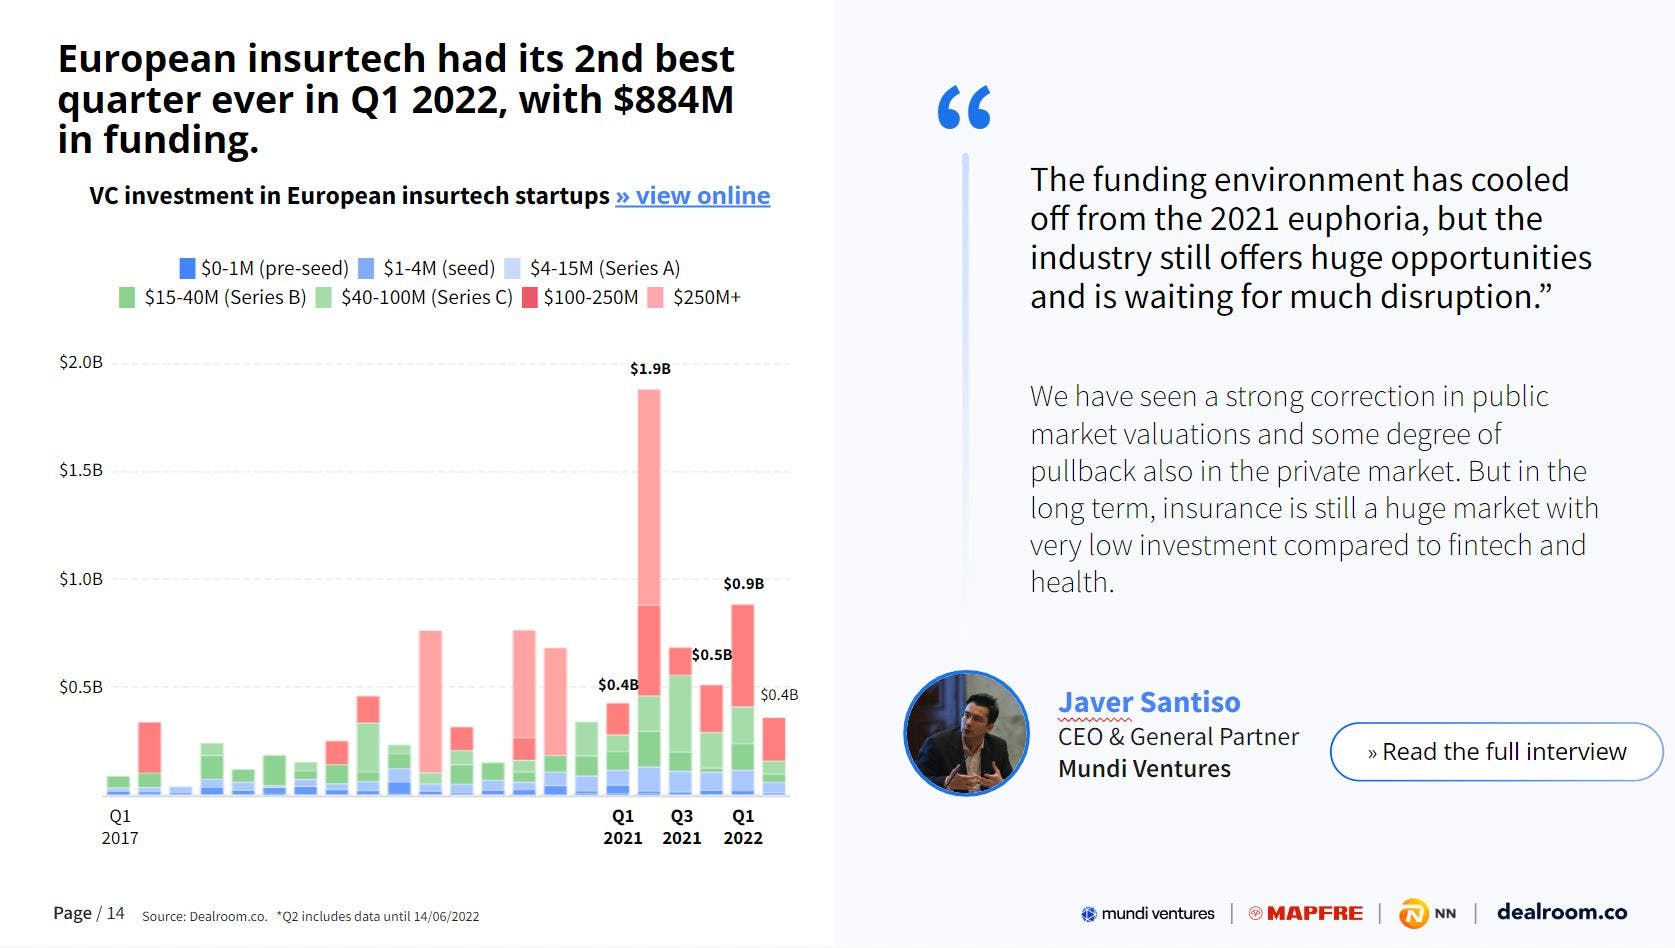Select Javer Santiso's profile photo
This screenshot has height=948, width=1675.
pyautogui.click(x=967, y=734)
